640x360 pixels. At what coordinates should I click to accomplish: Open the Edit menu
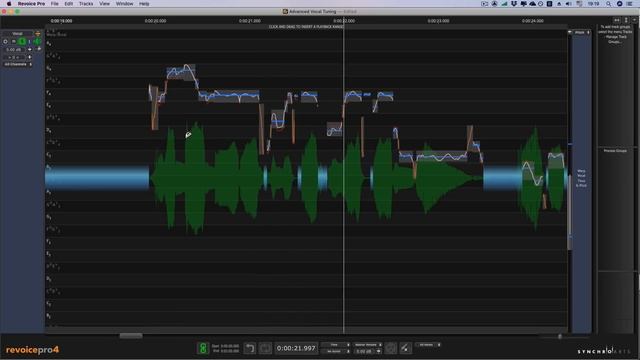click(x=69, y=4)
